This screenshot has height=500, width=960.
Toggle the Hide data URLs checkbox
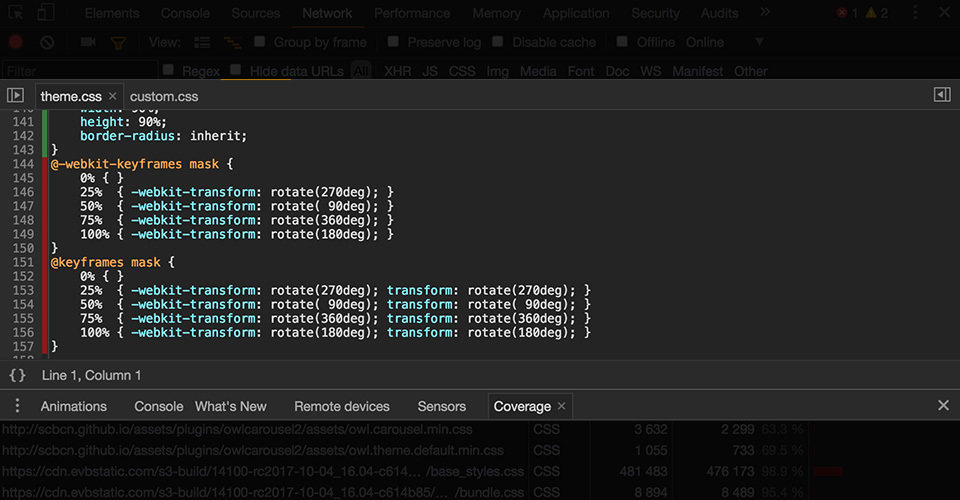coord(236,69)
